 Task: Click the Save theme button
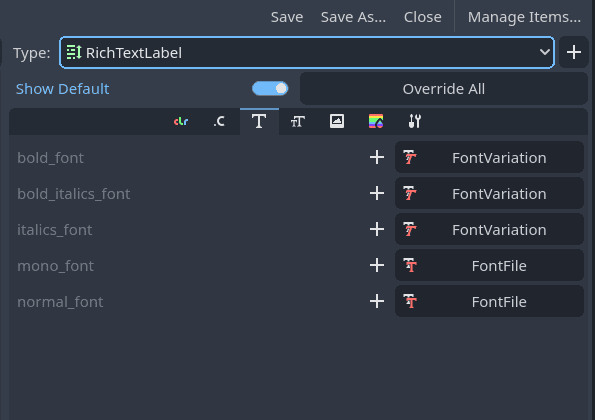click(x=287, y=17)
